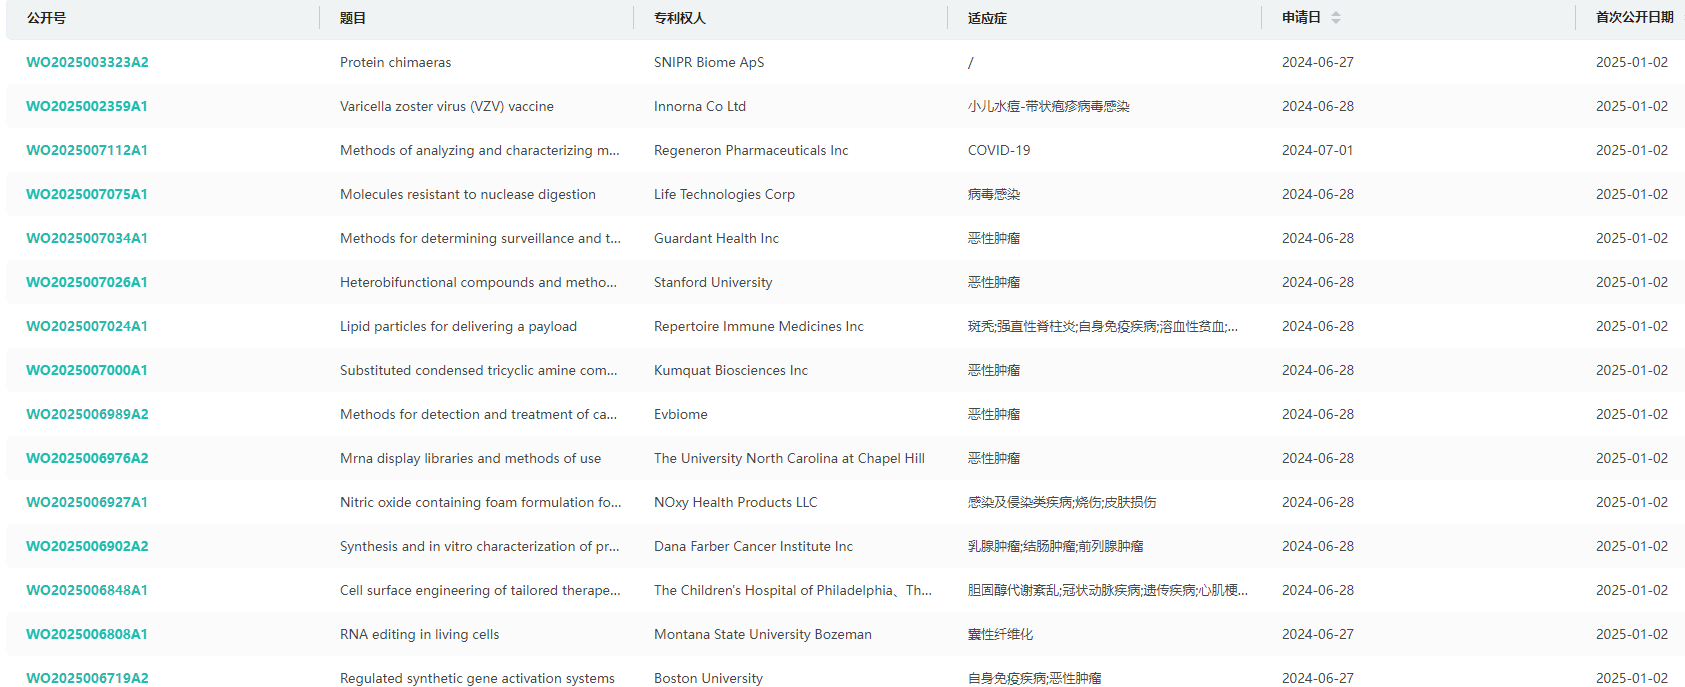Click application date in WO2025003323A2 row
This screenshot has width=1685, height=687.
tap(1318, 62)
